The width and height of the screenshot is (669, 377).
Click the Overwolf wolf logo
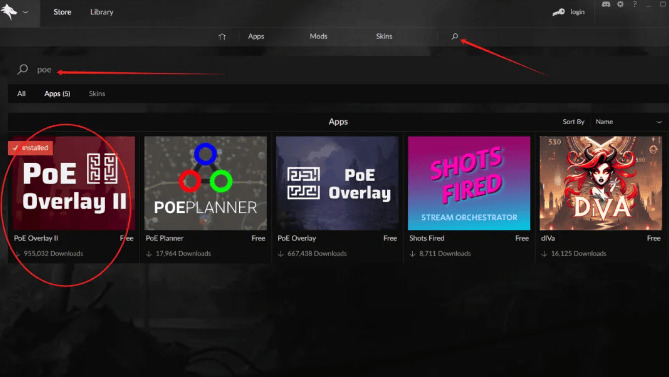9,12
